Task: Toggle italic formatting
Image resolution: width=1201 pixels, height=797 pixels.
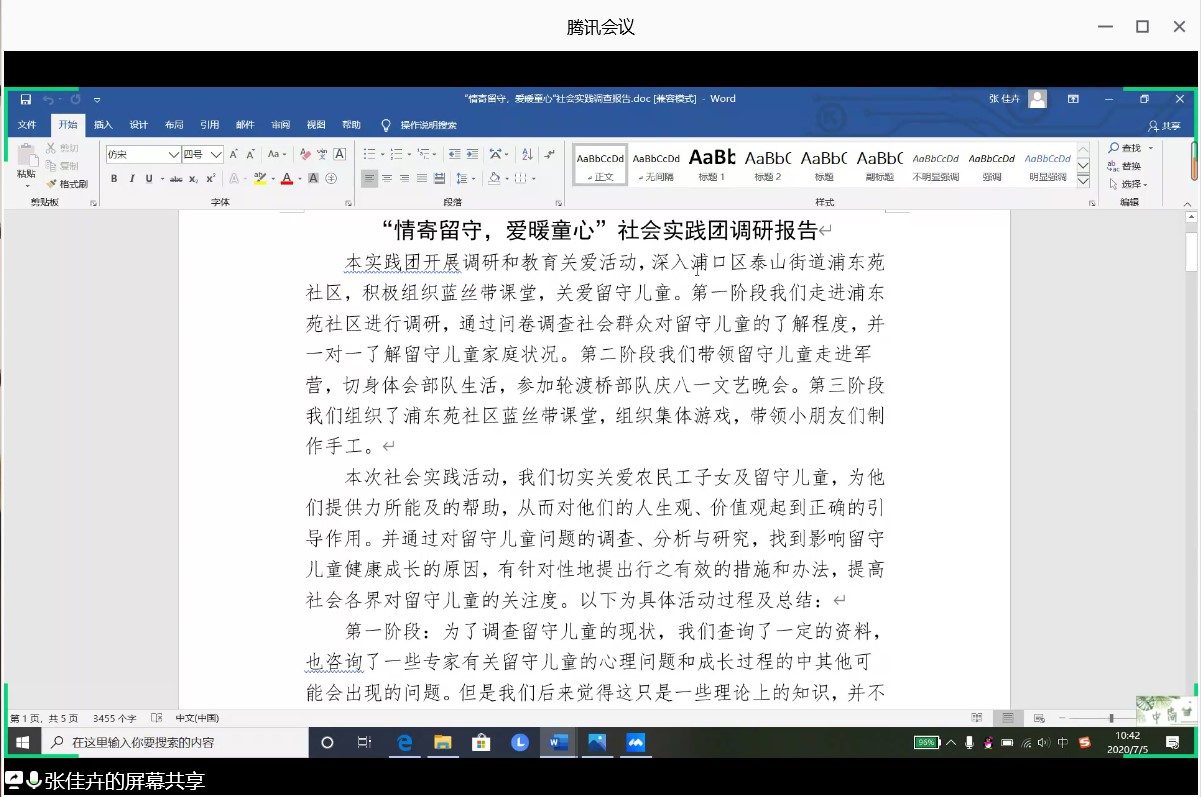Action: [x=131, y=179]
